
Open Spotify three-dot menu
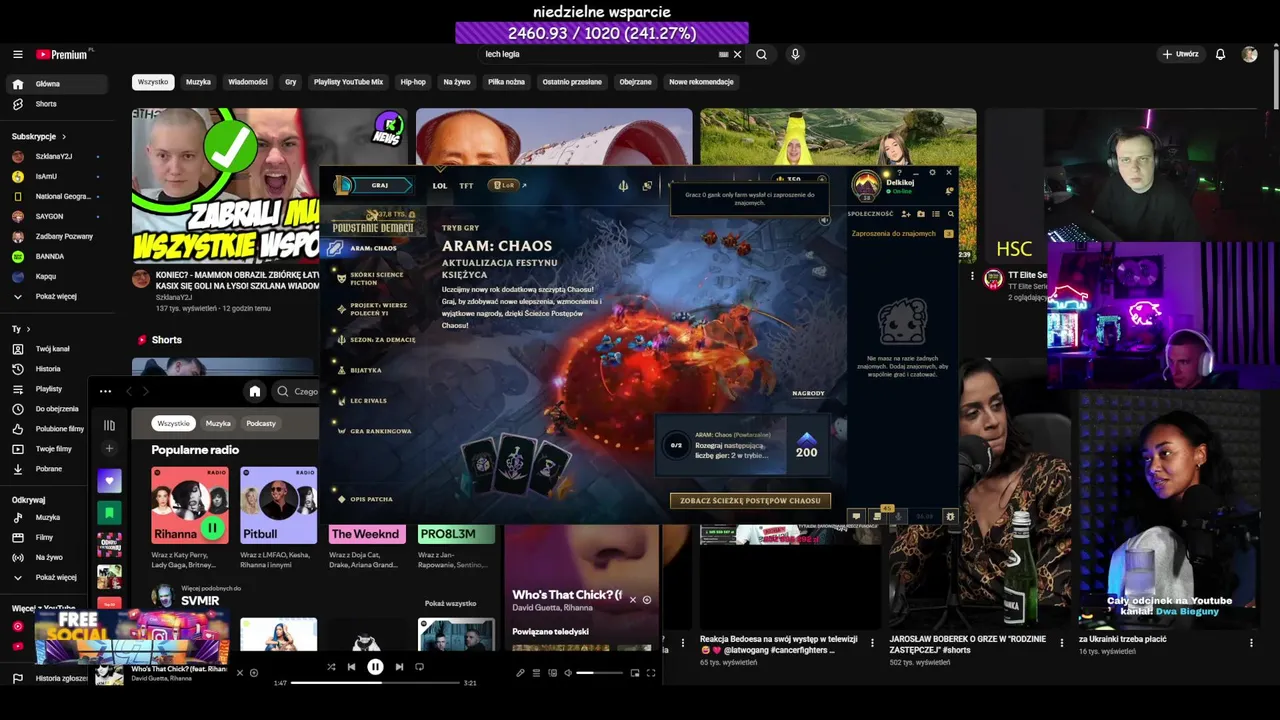105,391
